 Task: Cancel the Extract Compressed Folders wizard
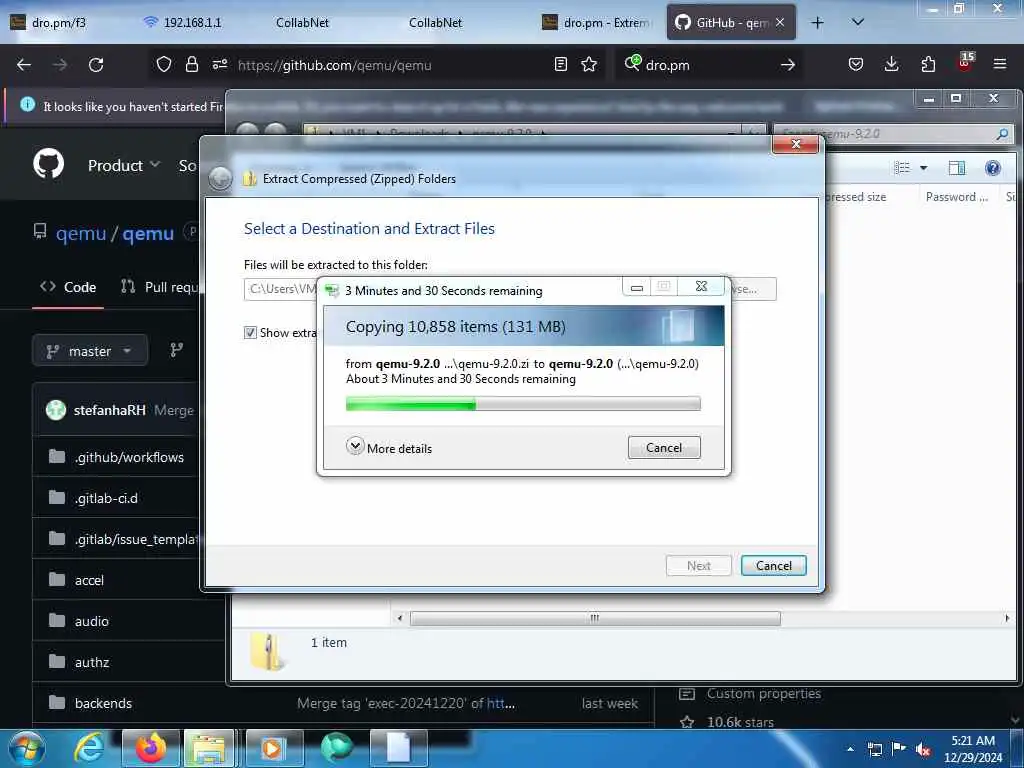click(x=774, y=566)
